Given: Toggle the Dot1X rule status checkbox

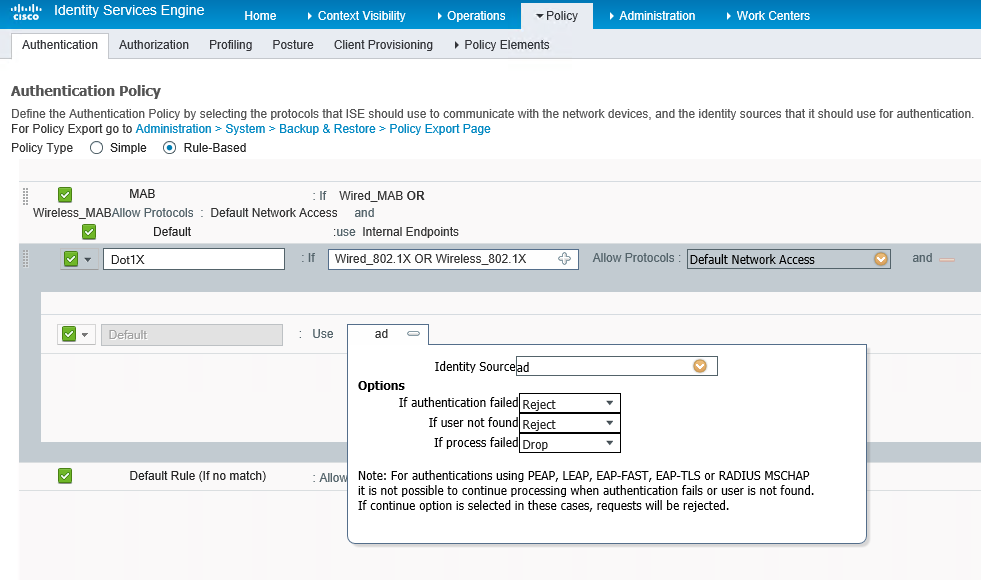Looking at the screenshot, I should (x=71, y=259).
